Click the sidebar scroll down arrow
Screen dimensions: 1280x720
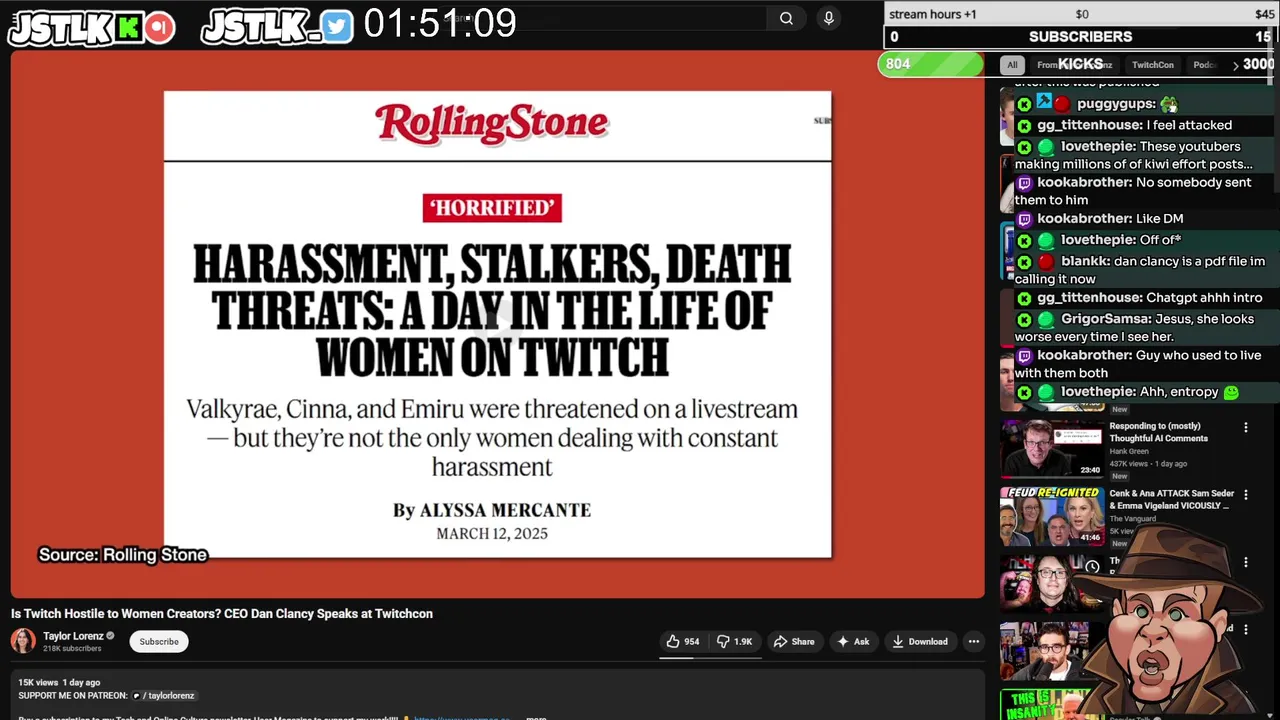(1272, 714)
